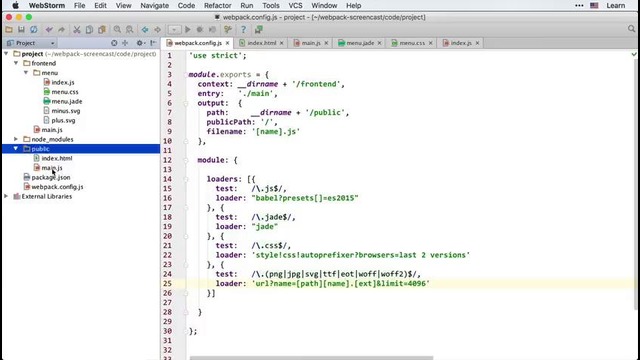Open the File menu
This screenshot has width=640, height=360.
click(x=80, y=6)
